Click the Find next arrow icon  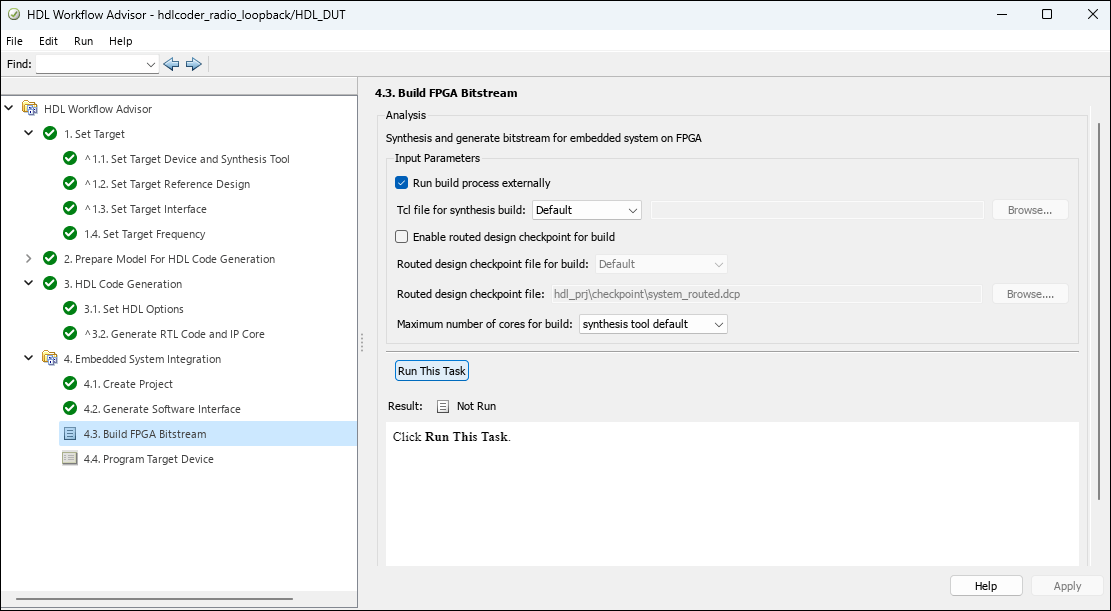click(x=194, y=64)
